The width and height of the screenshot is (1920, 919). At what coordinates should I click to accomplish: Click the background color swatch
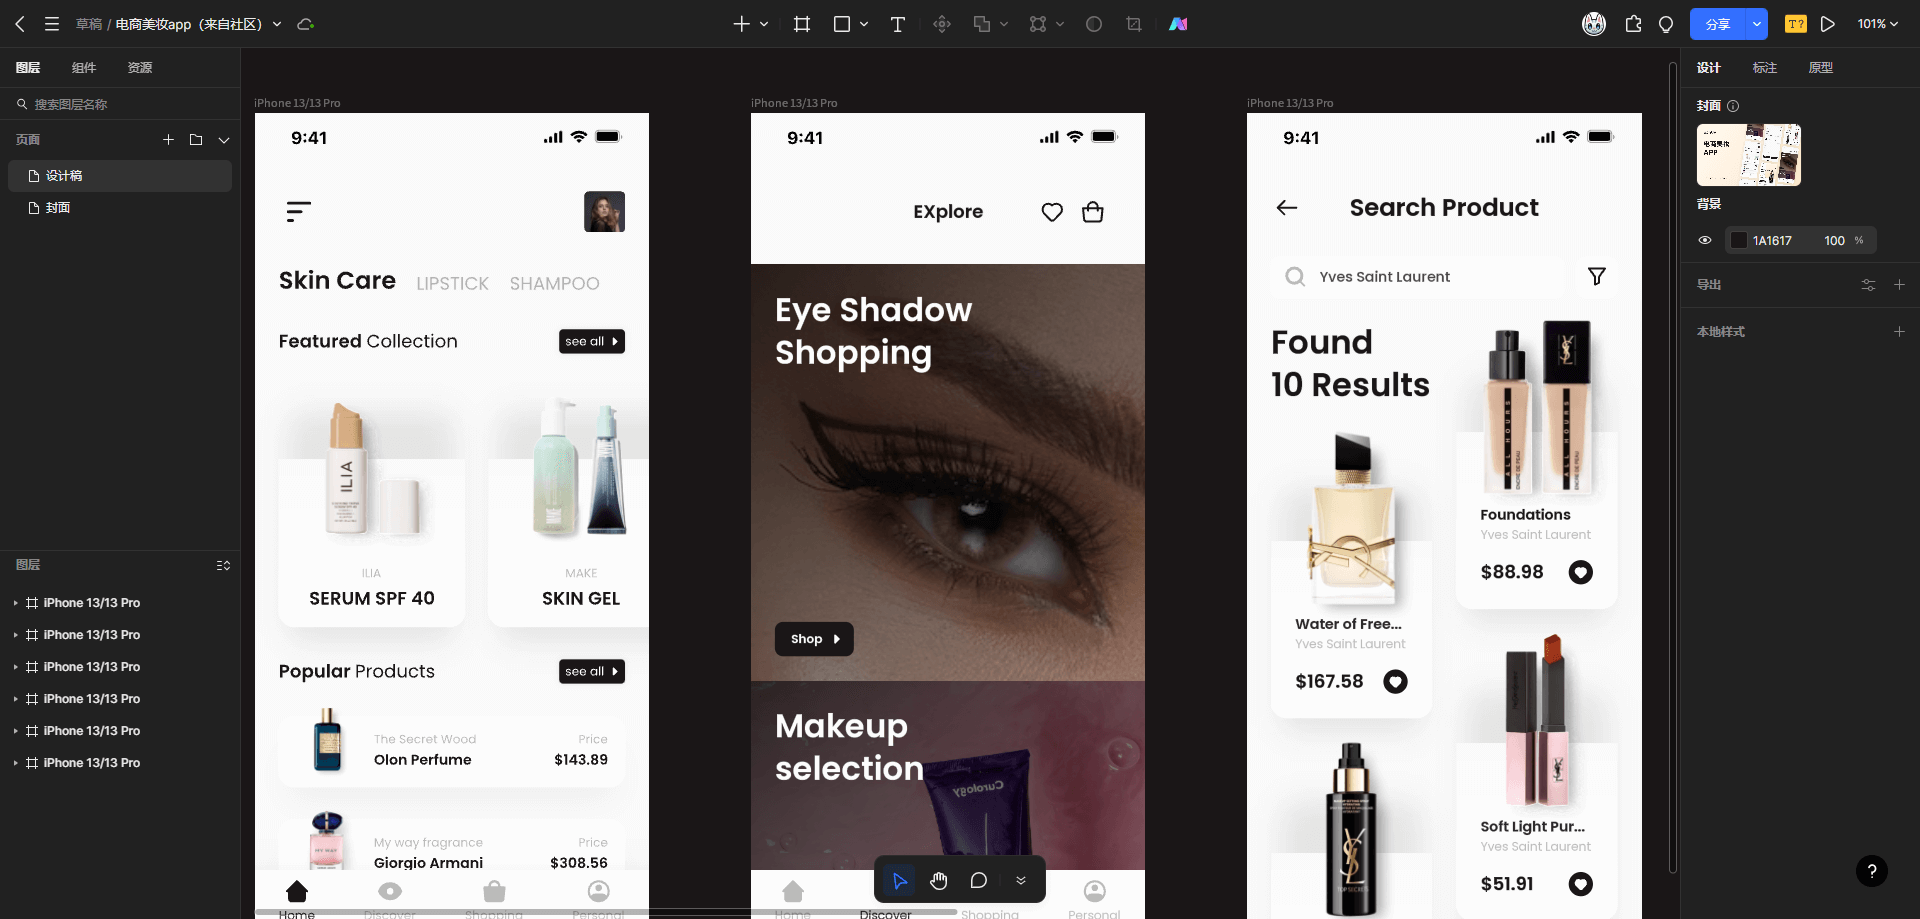(x=1739, y=240)
